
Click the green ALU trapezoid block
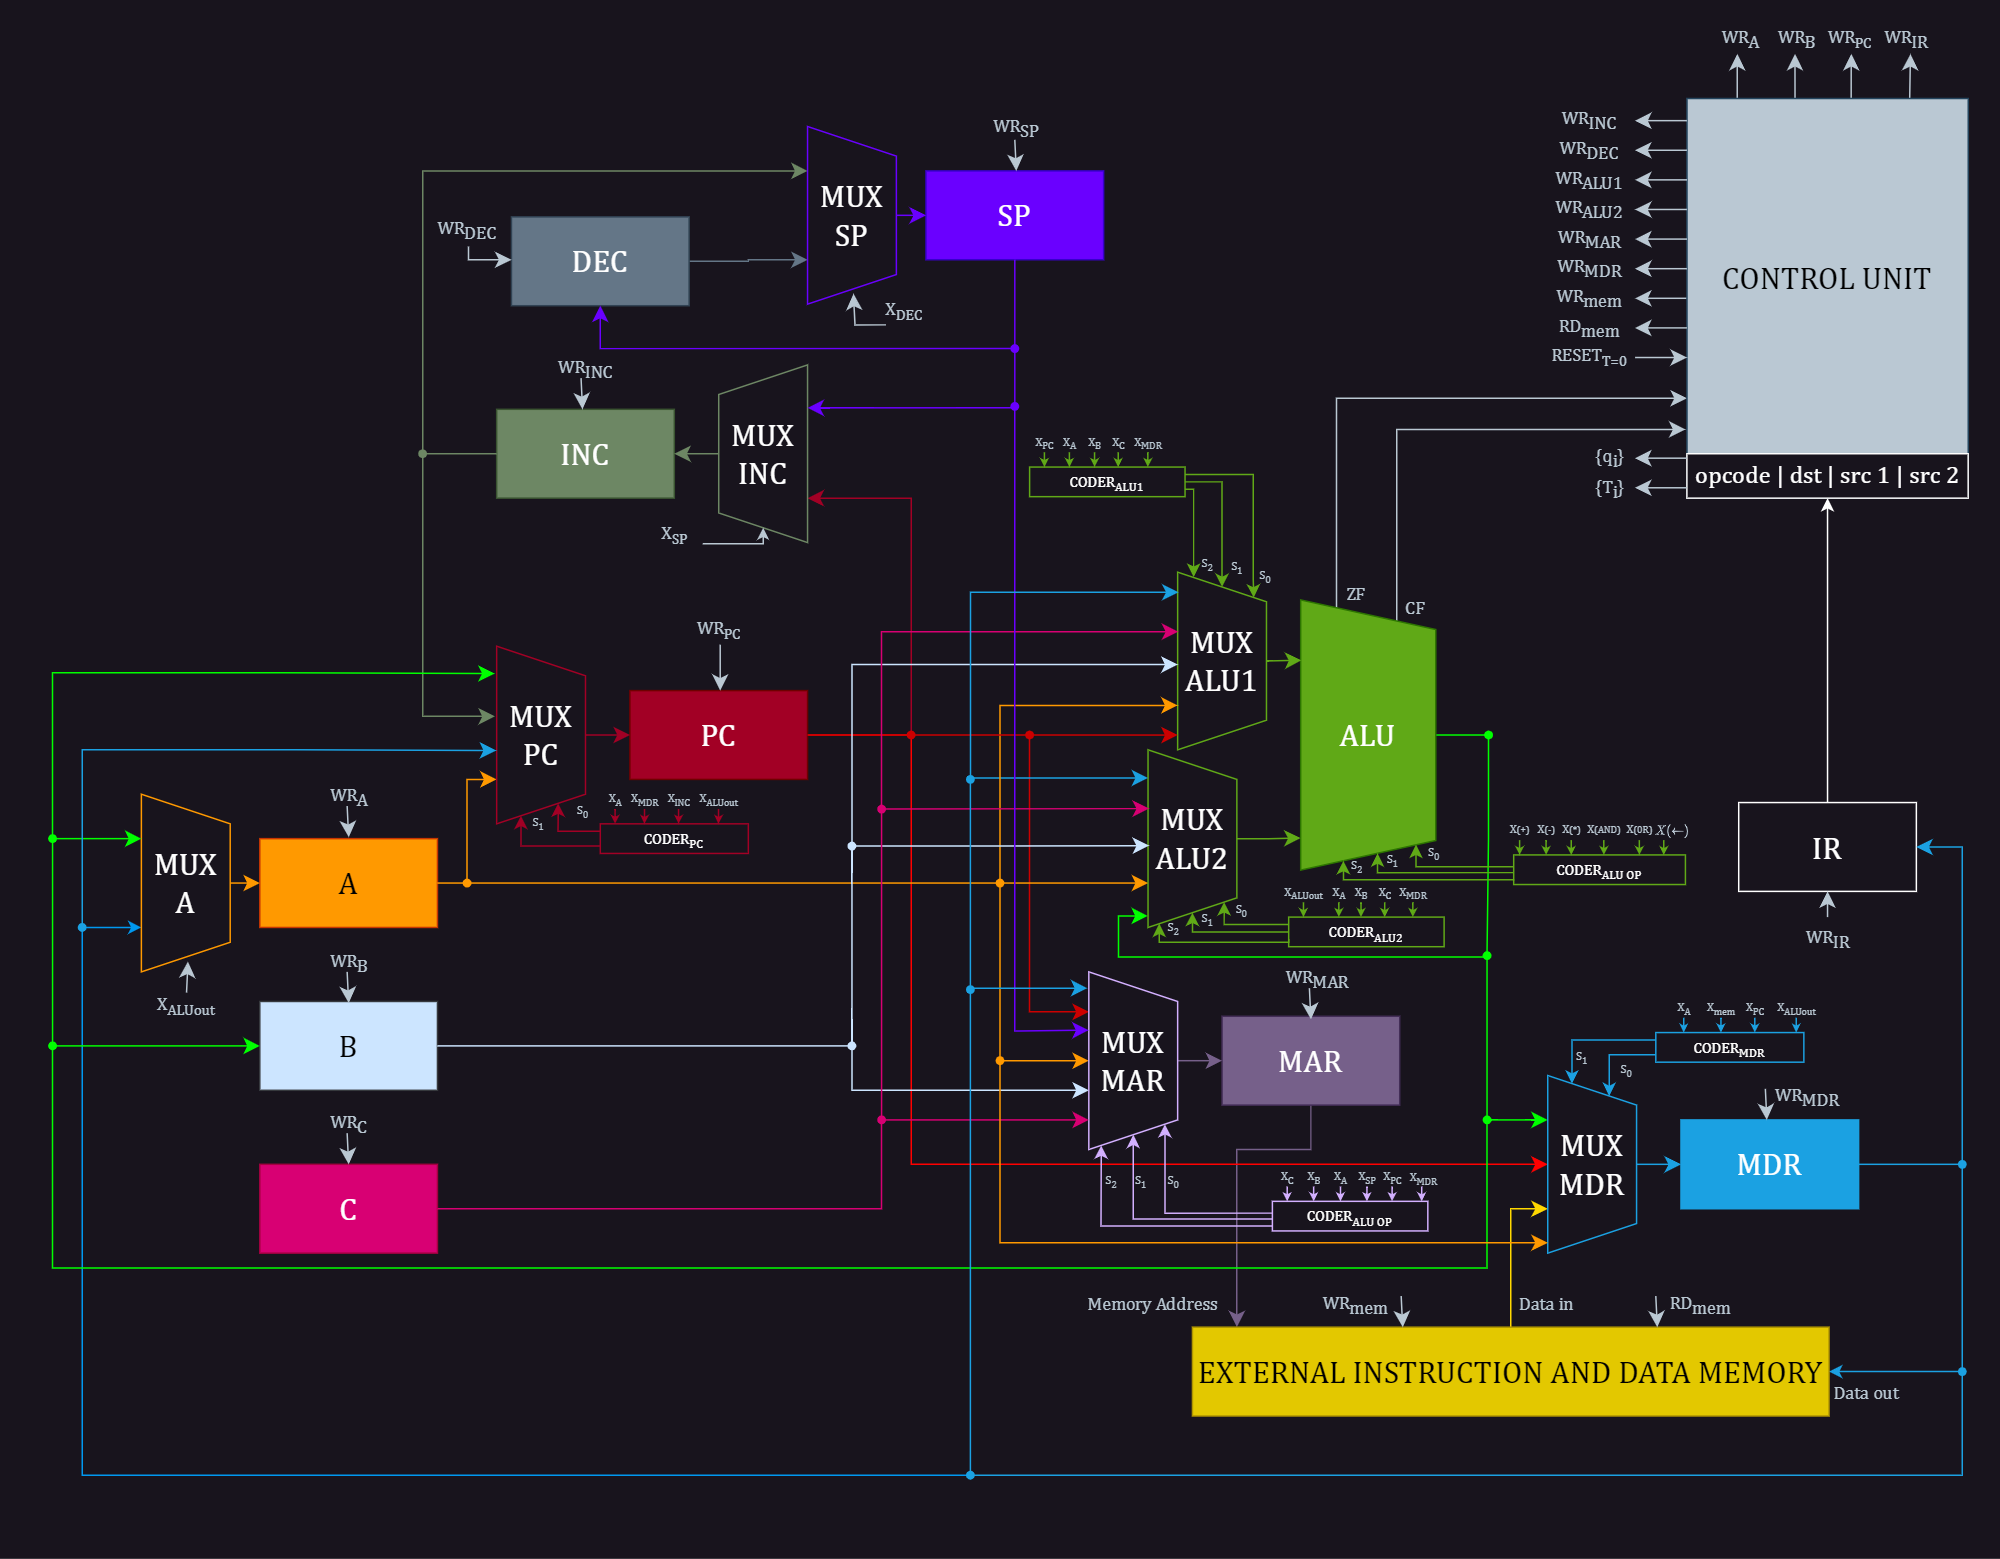pyautogui.click(x=1367, y=735)
